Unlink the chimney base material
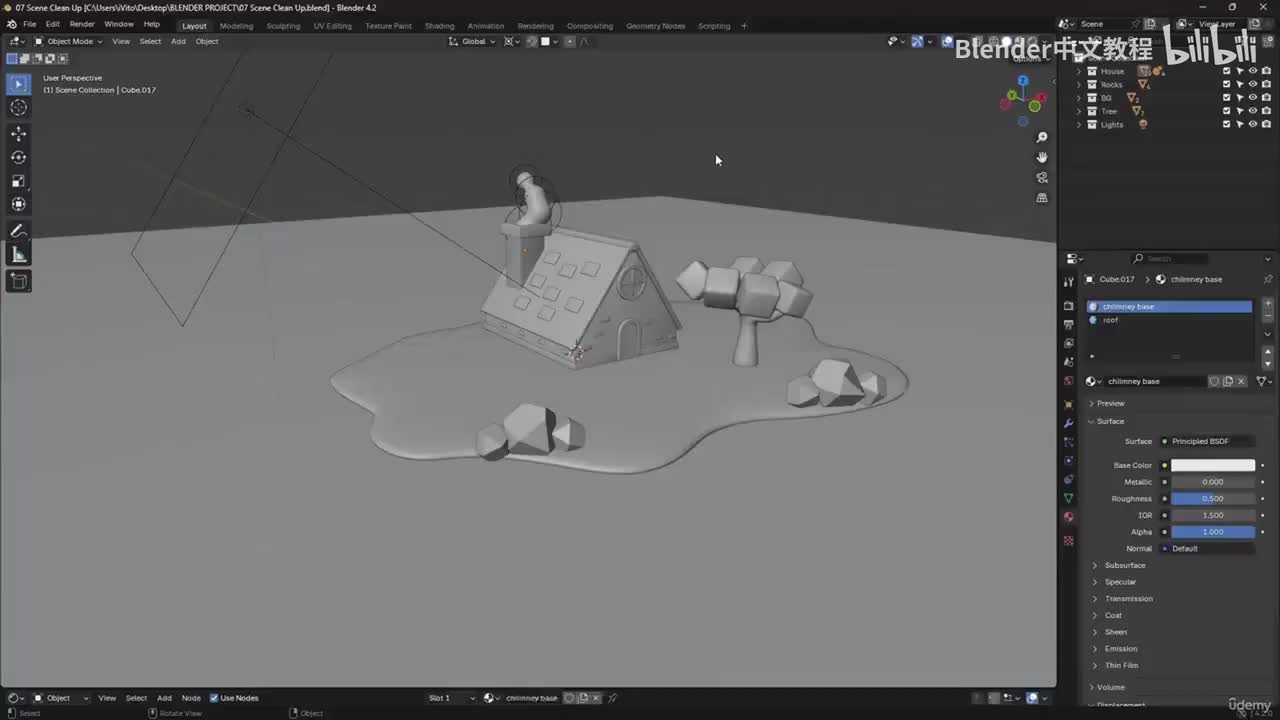Screen dimensions: 1280x720 click(x=1242, y=381)
